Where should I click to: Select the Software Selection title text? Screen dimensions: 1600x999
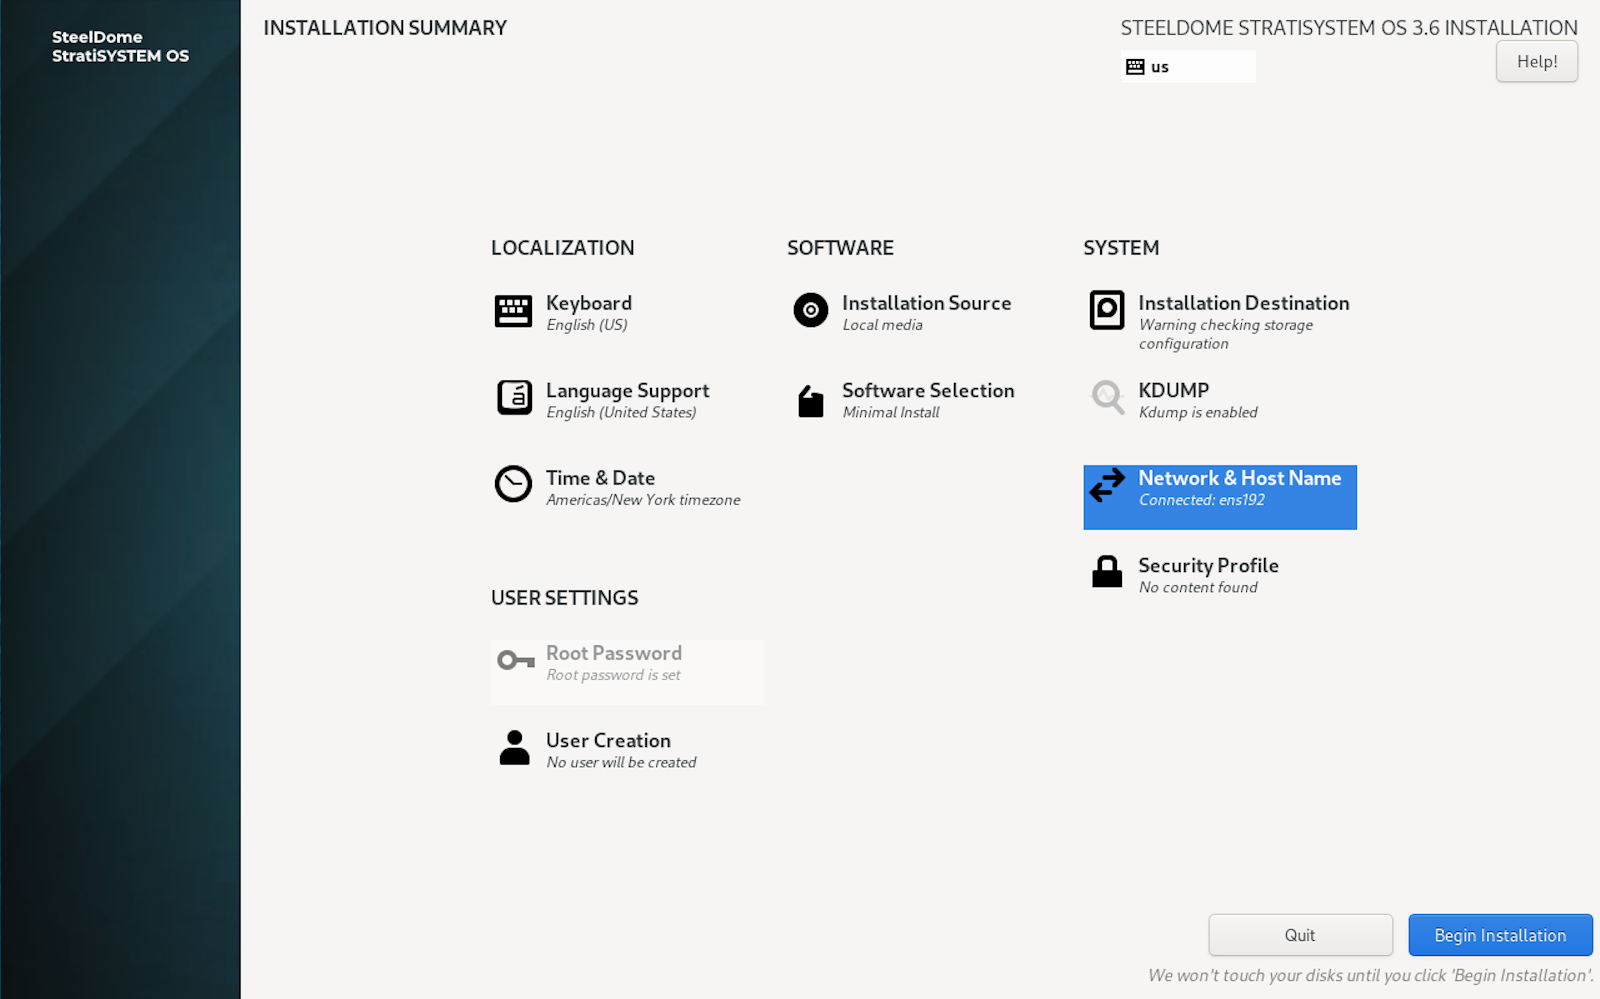click(927, 391)
